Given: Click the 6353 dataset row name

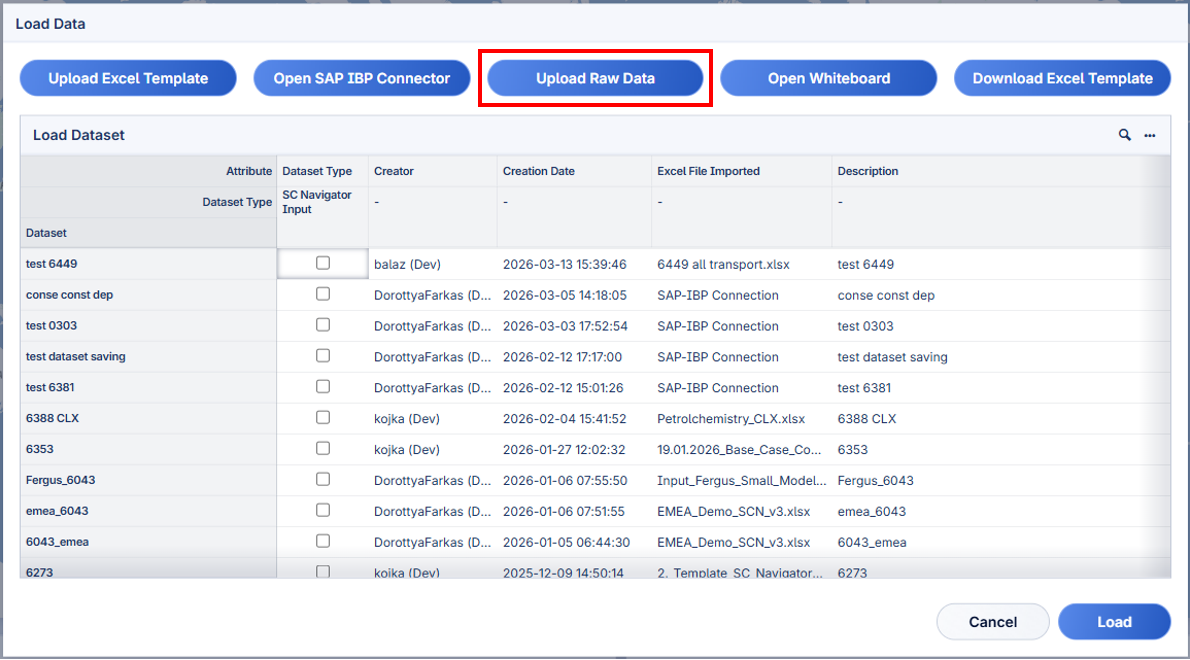Looking at the screenshot, I should (40, 449).
